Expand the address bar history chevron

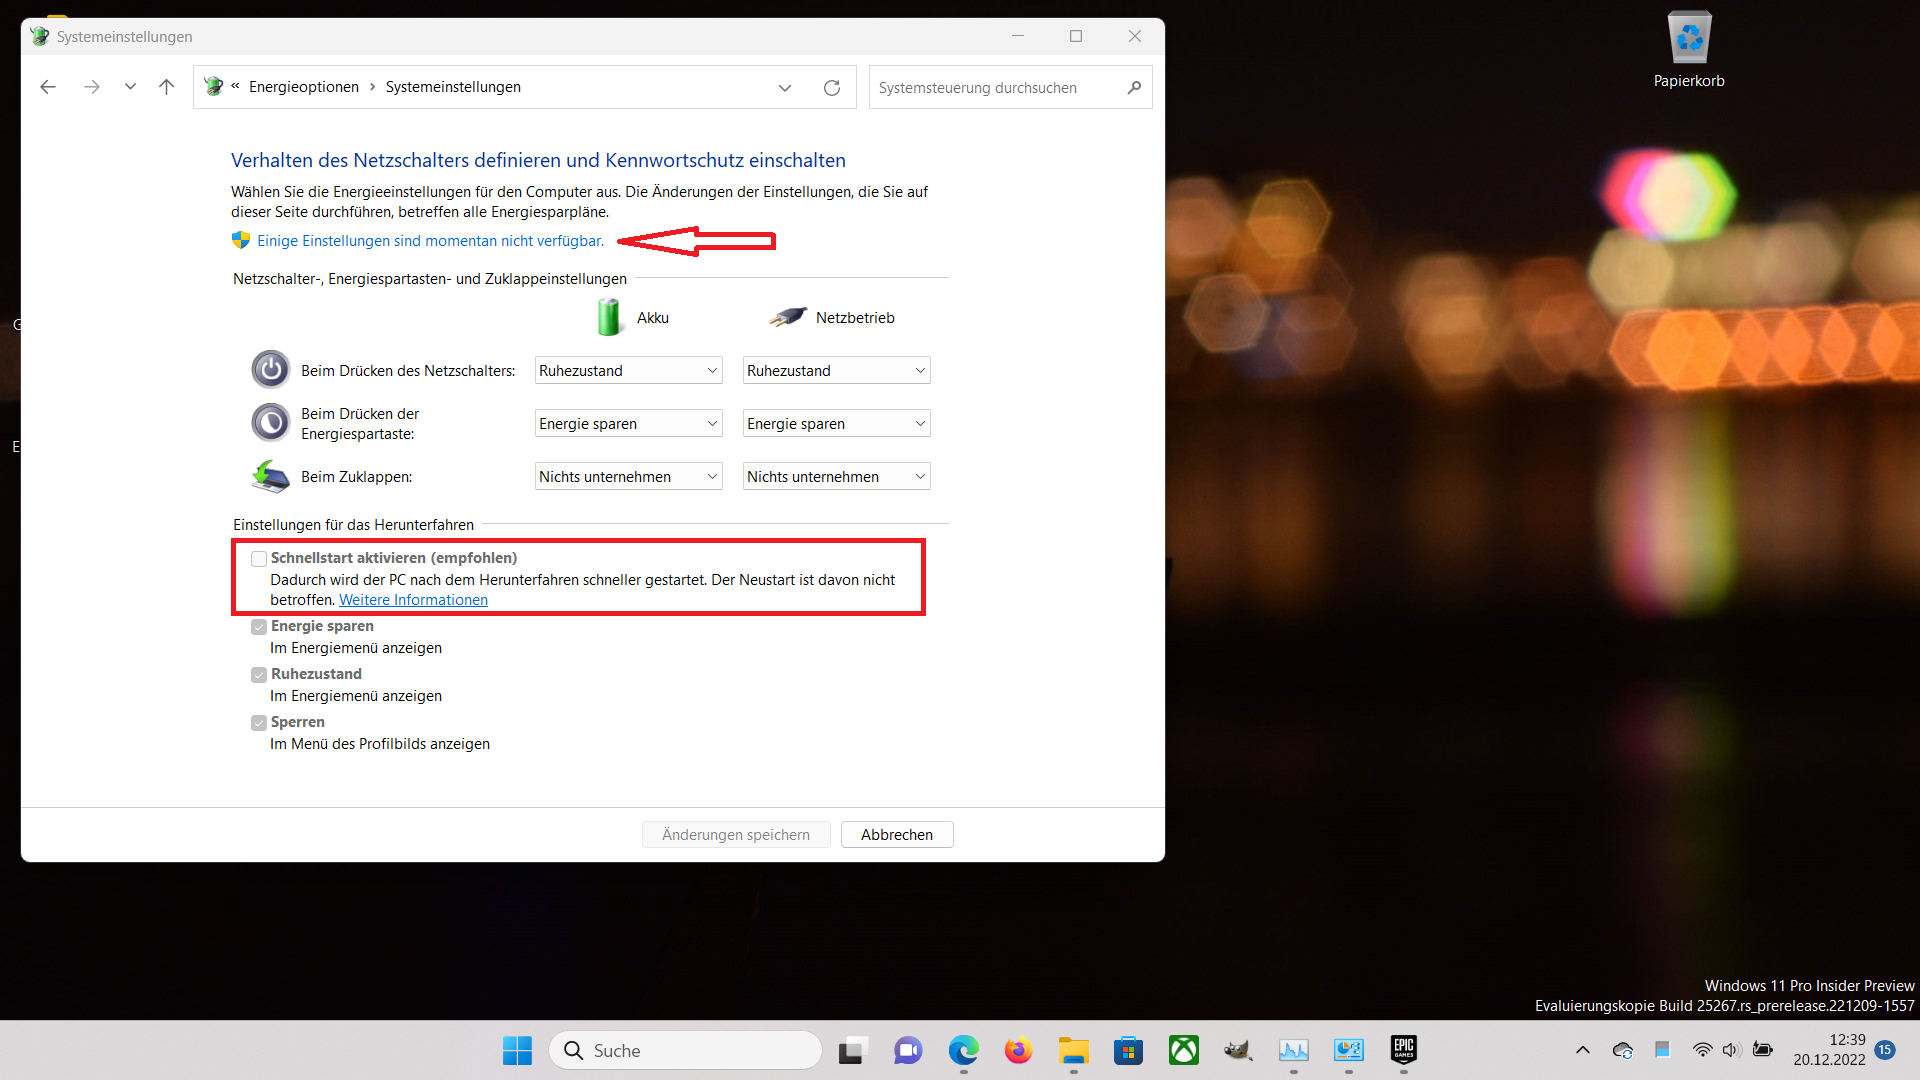[785, 87]
